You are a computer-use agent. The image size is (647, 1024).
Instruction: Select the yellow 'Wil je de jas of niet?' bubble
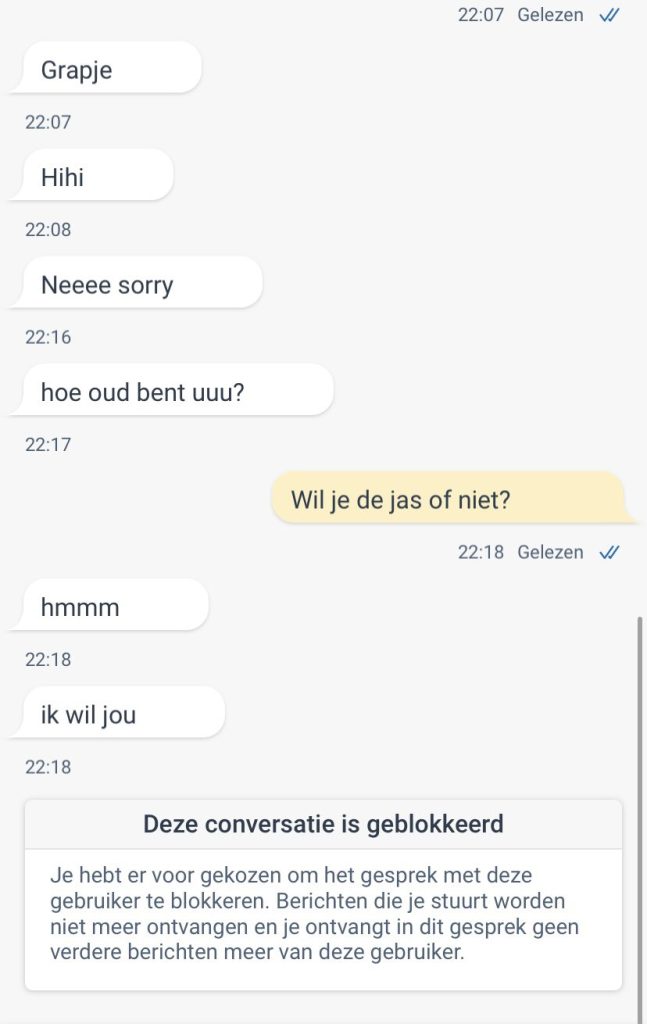[x=453, y=498]
